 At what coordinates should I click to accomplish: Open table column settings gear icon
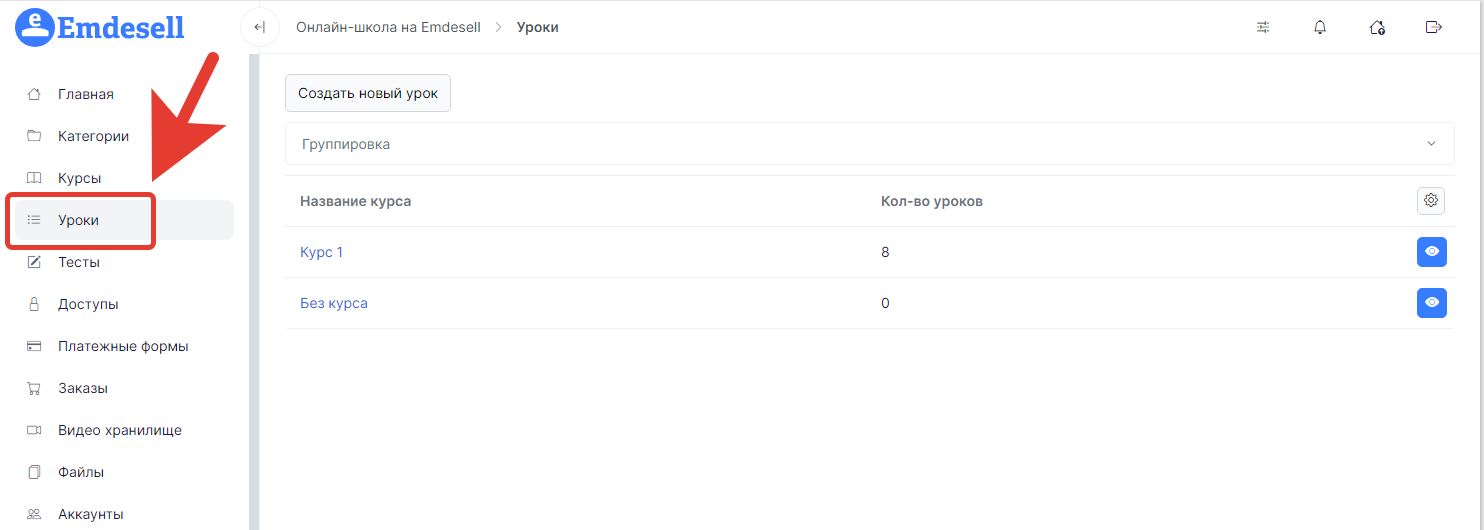click(x=1431, y=201)
